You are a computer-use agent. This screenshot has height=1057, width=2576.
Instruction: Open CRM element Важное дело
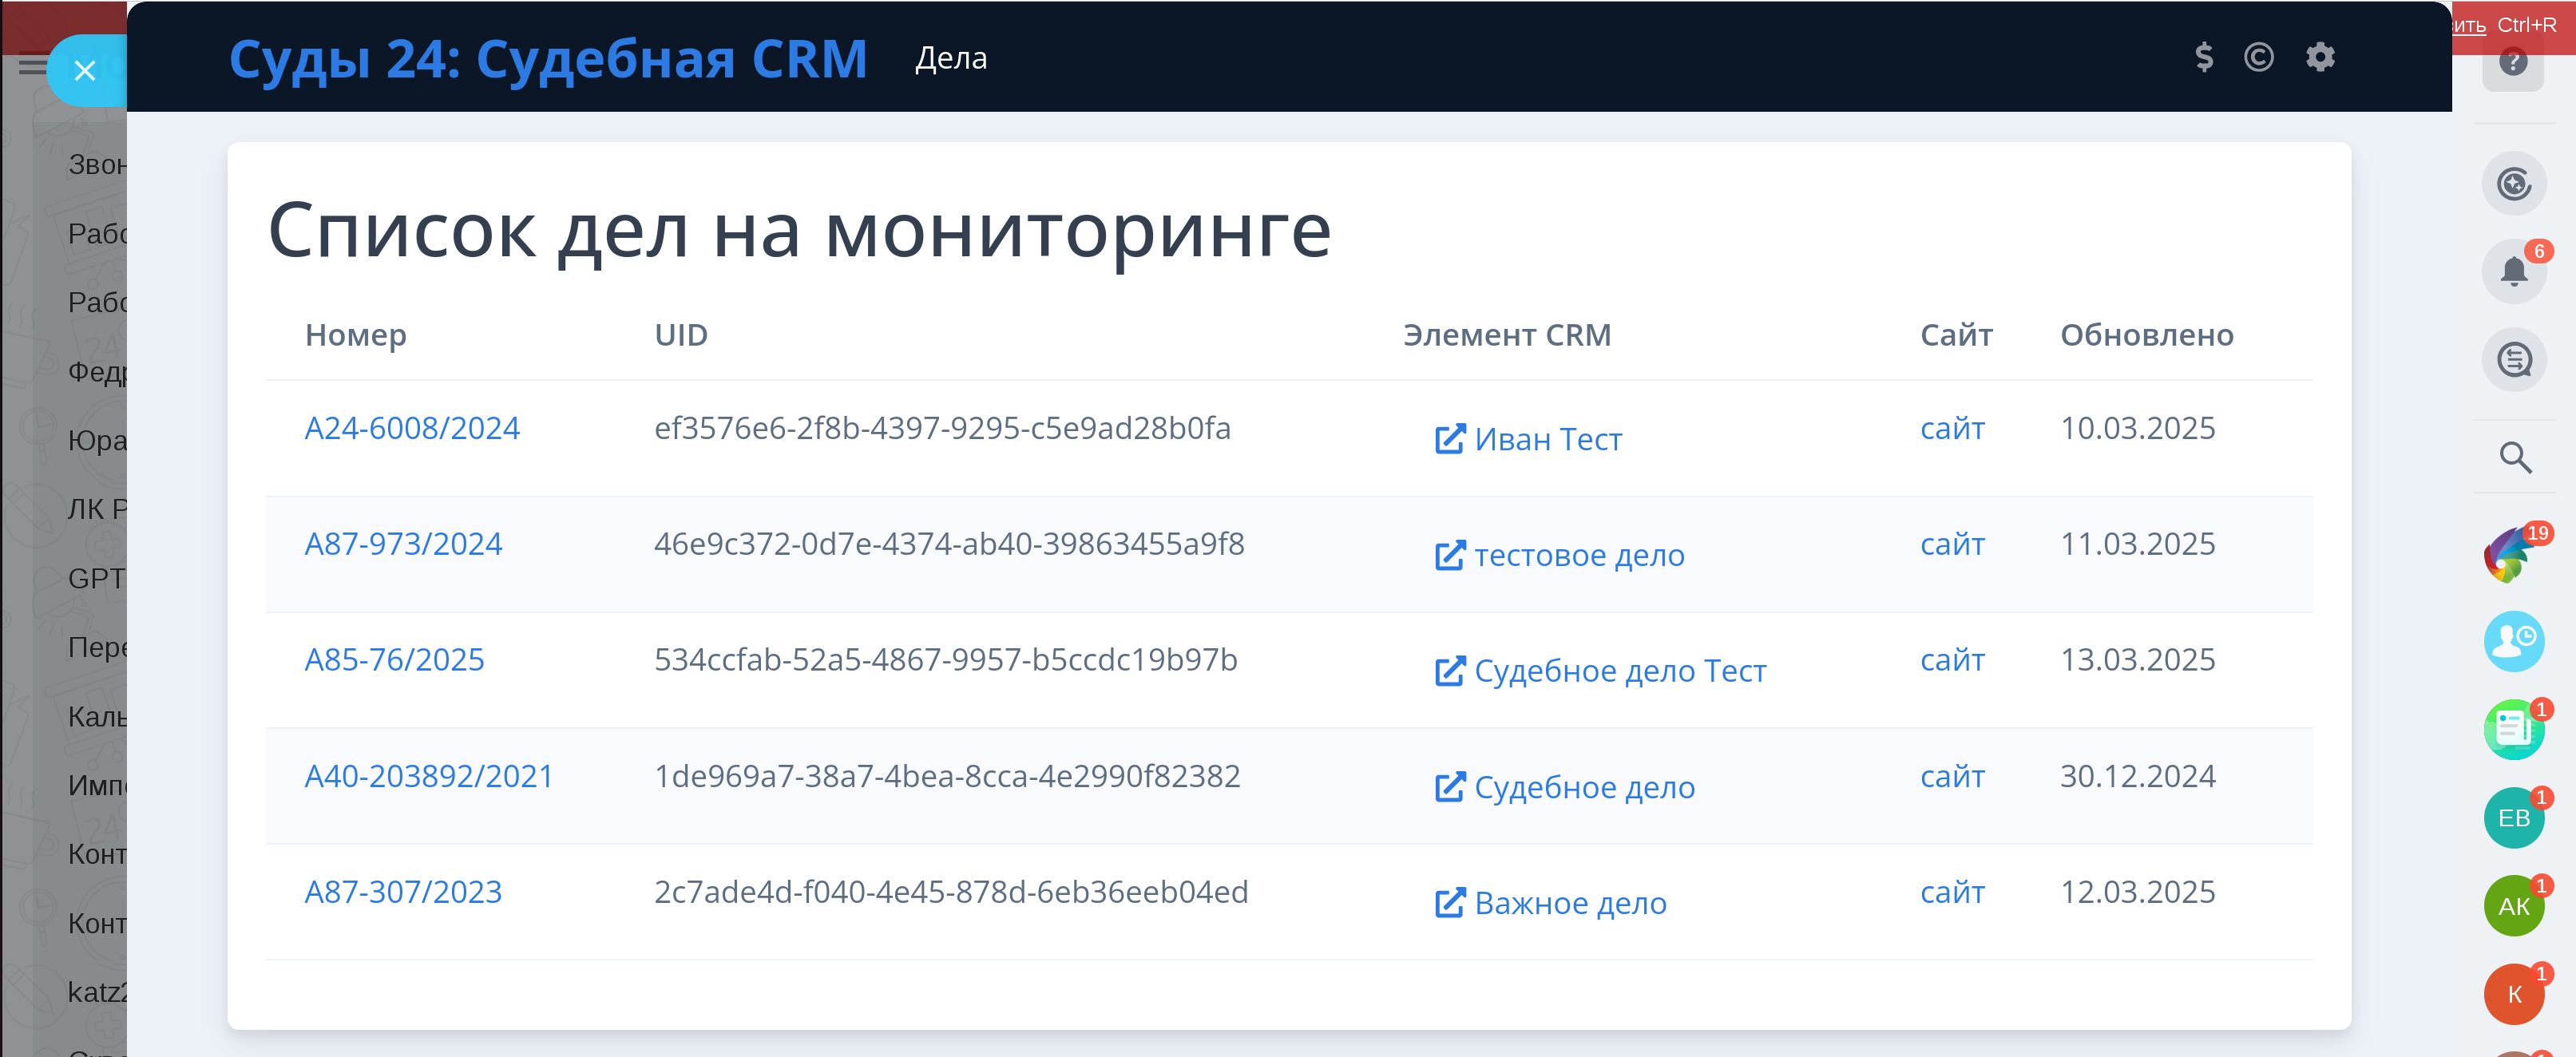[x=1569, y=903]
